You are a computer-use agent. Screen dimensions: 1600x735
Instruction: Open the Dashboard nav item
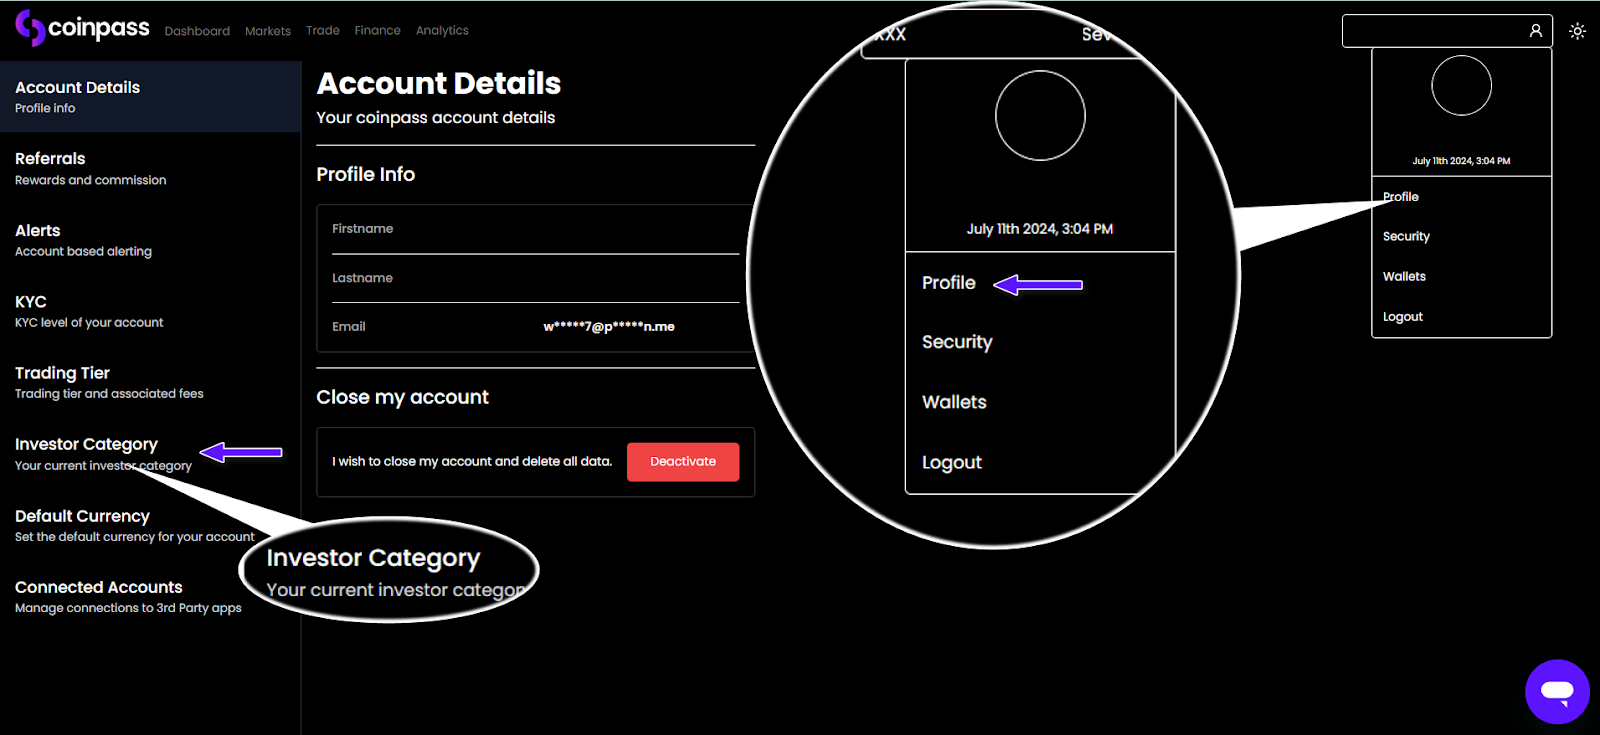point(197,31)
